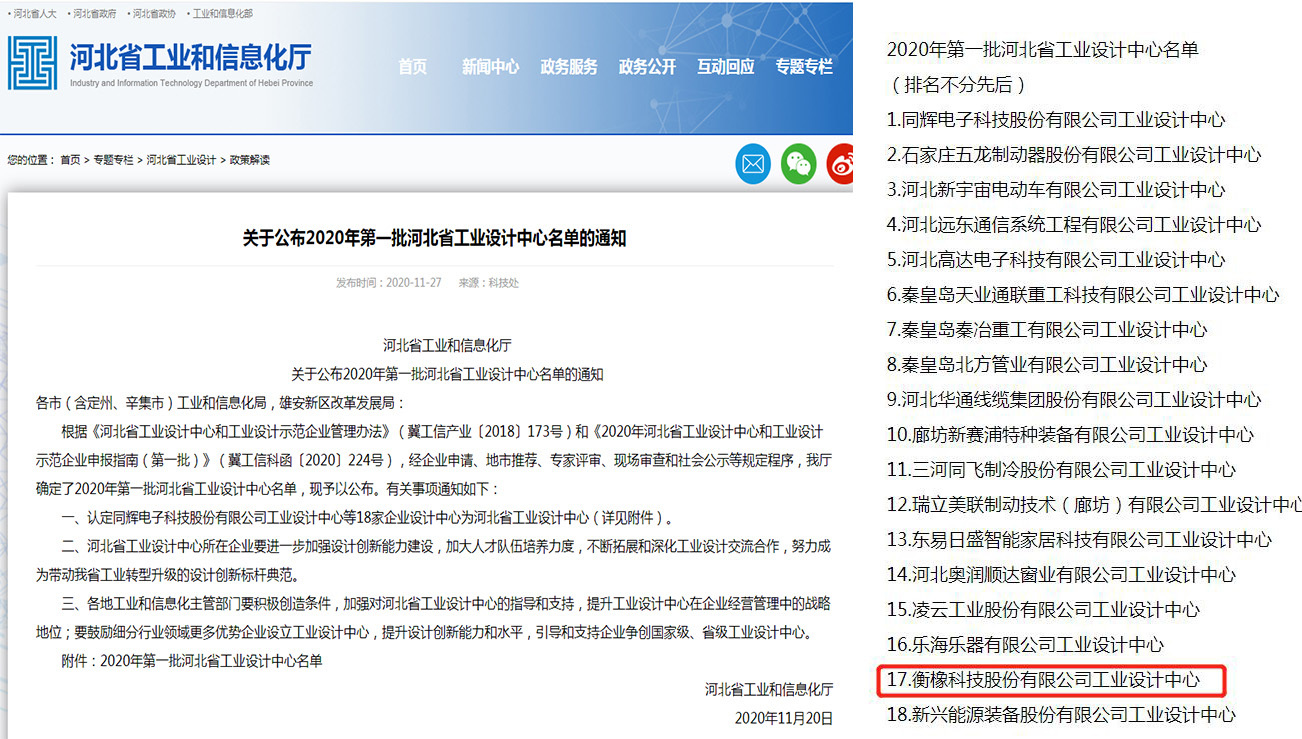1302x739 pixels.
Task: Select entry 18.新兴能源装备股份有限公司
Action: click(x=1061, y=714)
